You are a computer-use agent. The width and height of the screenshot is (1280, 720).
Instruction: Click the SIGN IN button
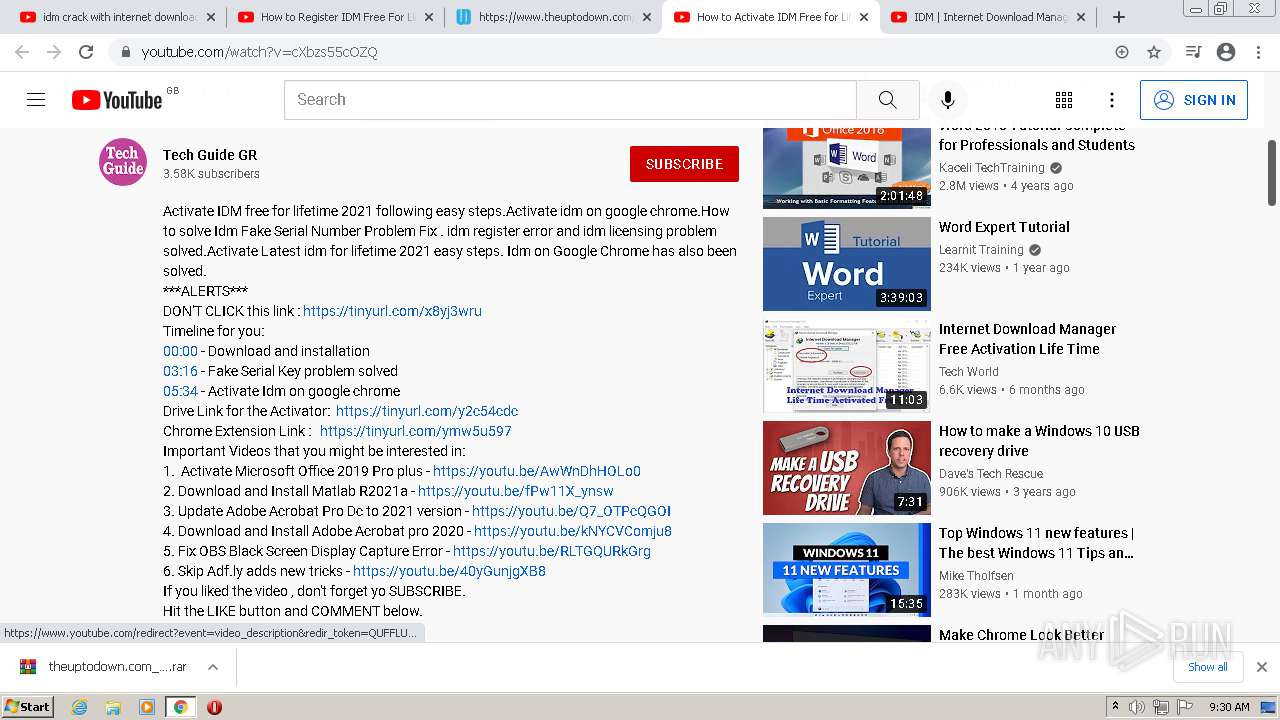pyautogui.click(x=1194, y=100)
